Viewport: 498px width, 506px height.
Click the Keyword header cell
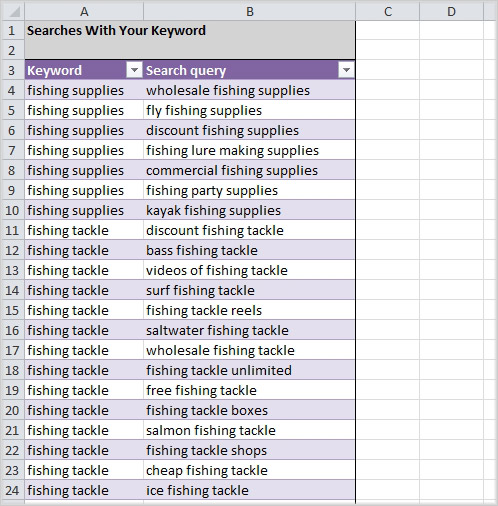pyautogui.click(x=84, y=70)
